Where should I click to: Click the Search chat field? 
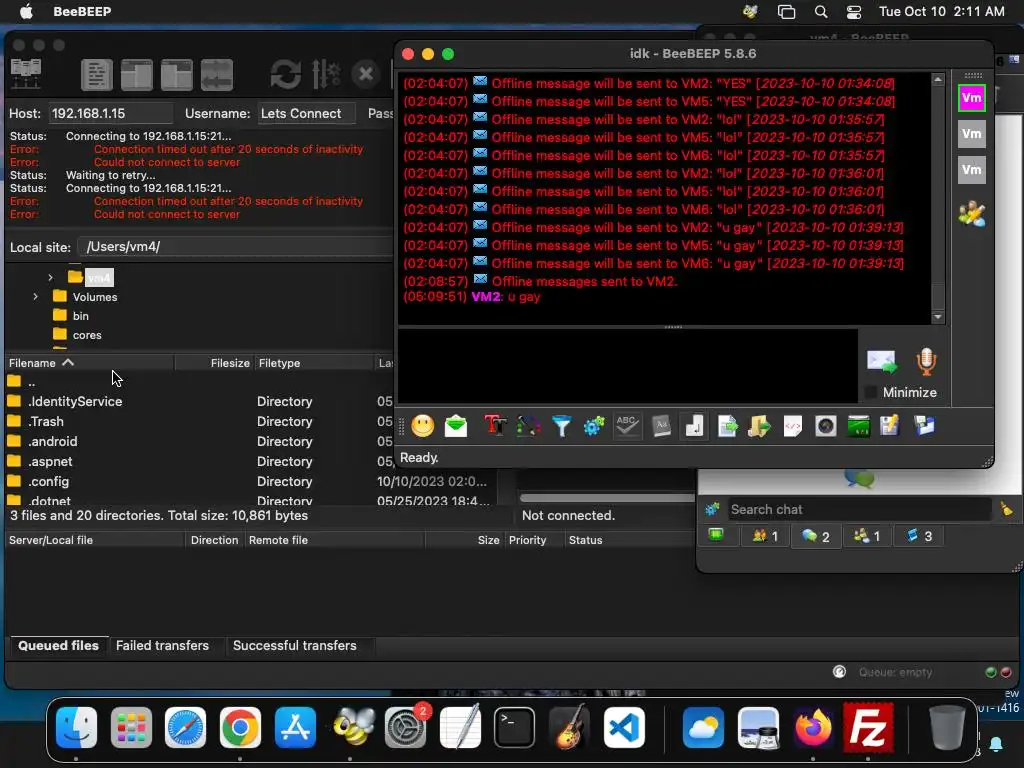point(859,509)
